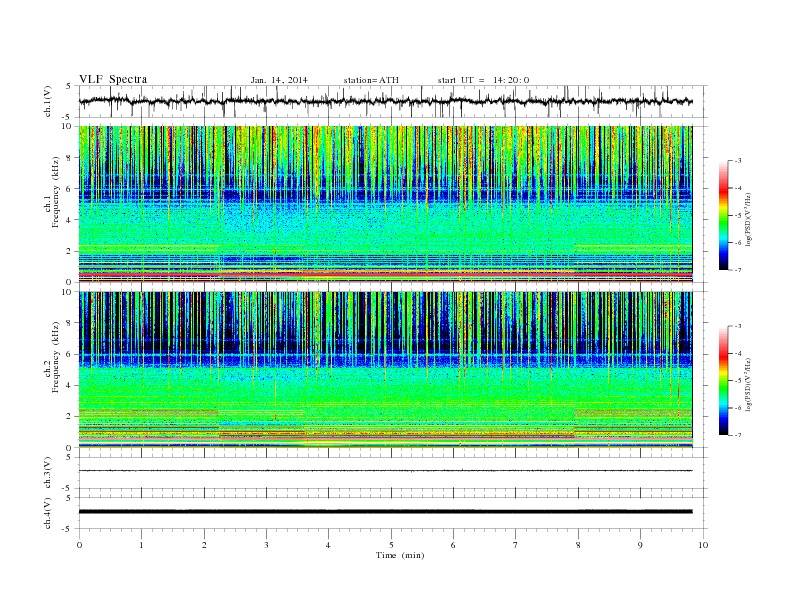Image resolution: width=792 pixels, height=612 pixels.
Task: Click the time axis tick label '7'
Action: click(x=515, y=545)
